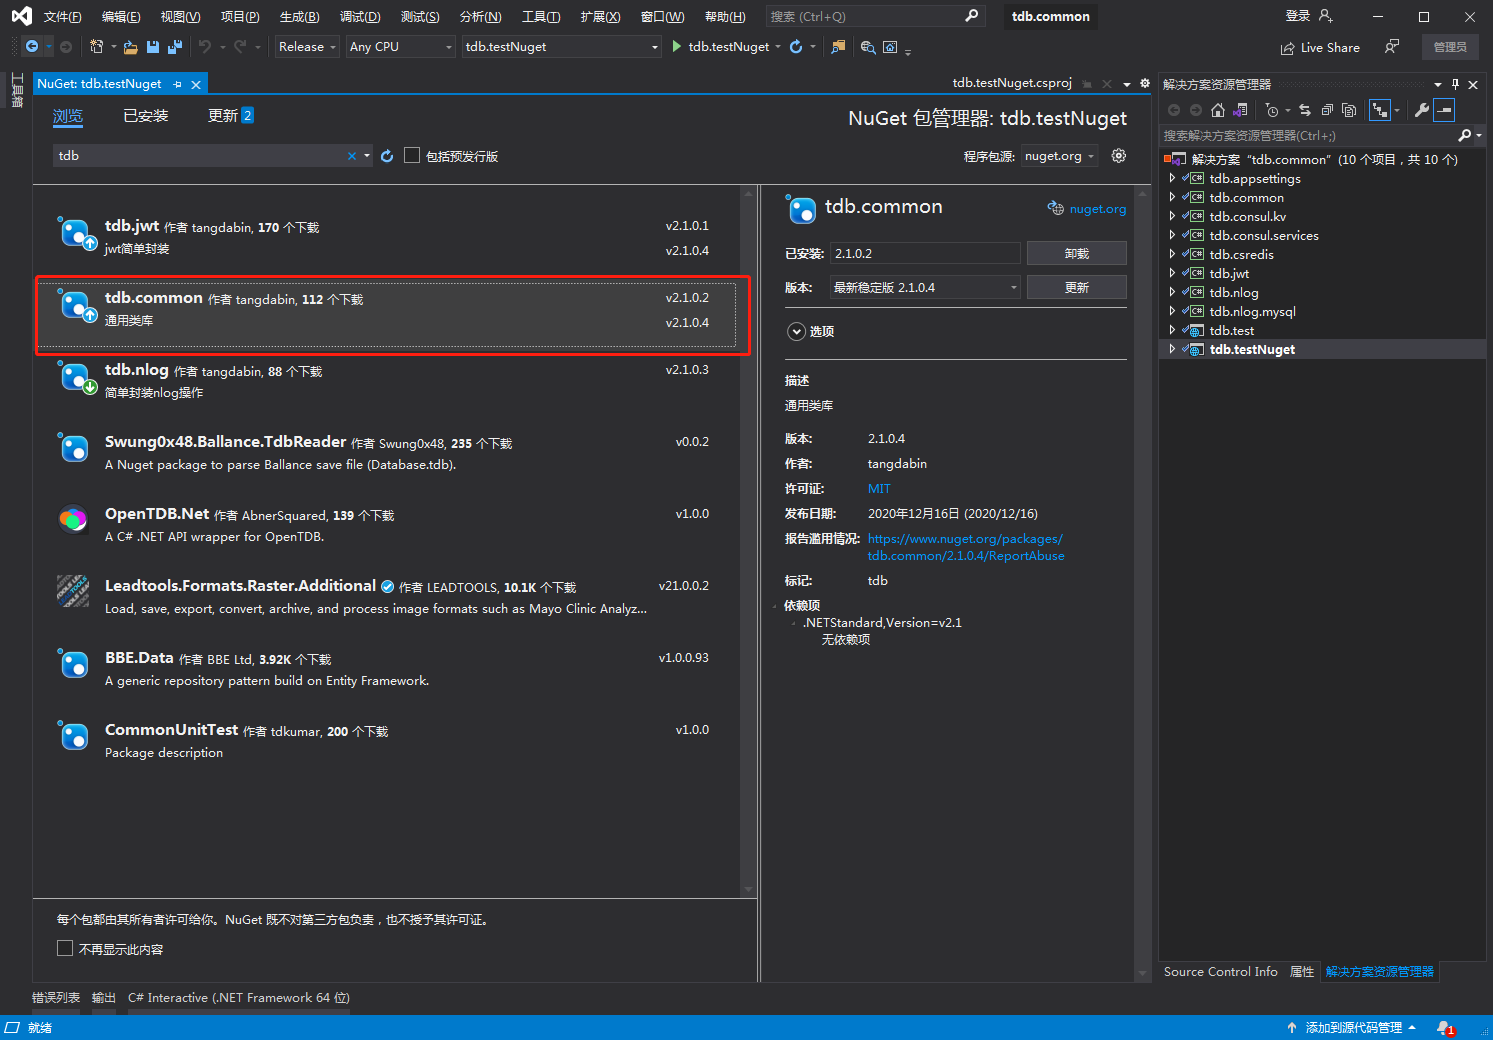Viewport: 1493px width, 1040px height.
Task: Open the Debug menu
Action: [x=360, y=17]
